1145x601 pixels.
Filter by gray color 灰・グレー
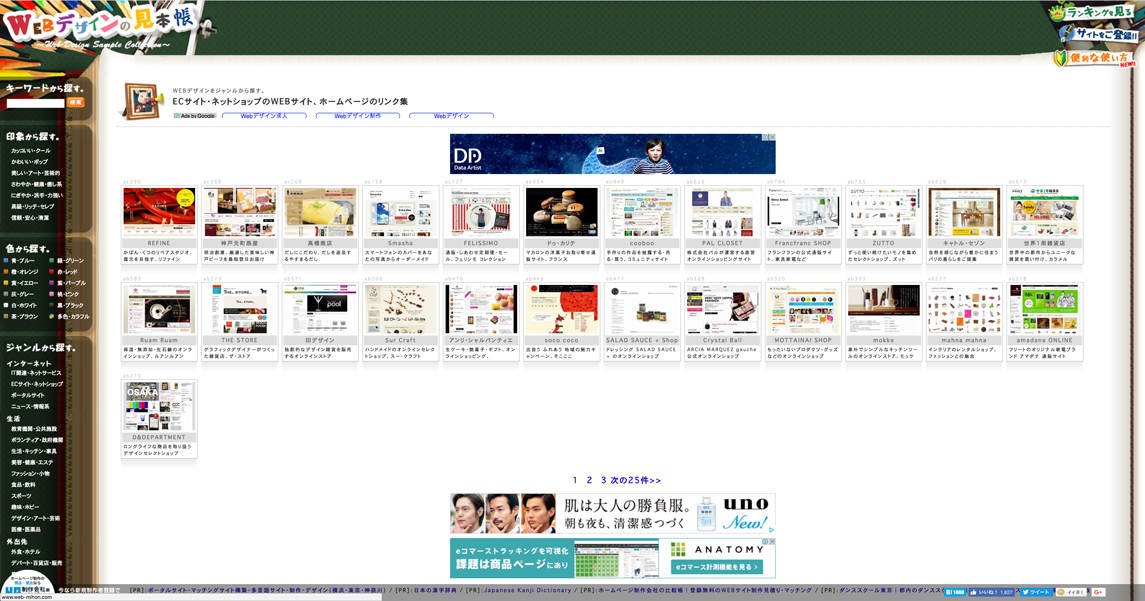[19, 294]
